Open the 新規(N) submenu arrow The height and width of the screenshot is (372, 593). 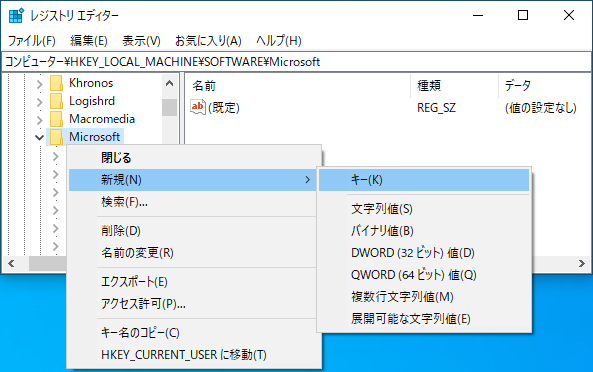pyautogui.click(x=308, y=180)
